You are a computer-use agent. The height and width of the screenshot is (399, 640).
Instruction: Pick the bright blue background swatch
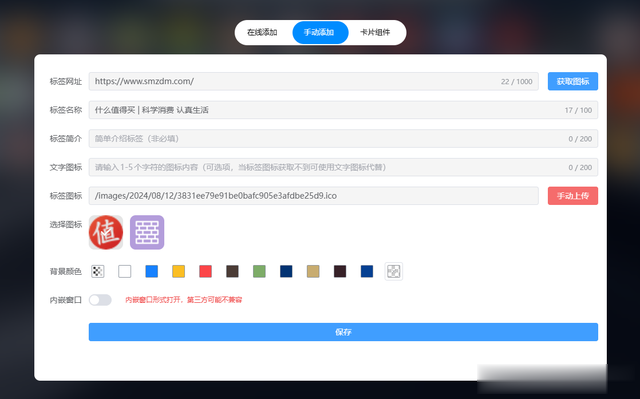click(x=151, y=271)
